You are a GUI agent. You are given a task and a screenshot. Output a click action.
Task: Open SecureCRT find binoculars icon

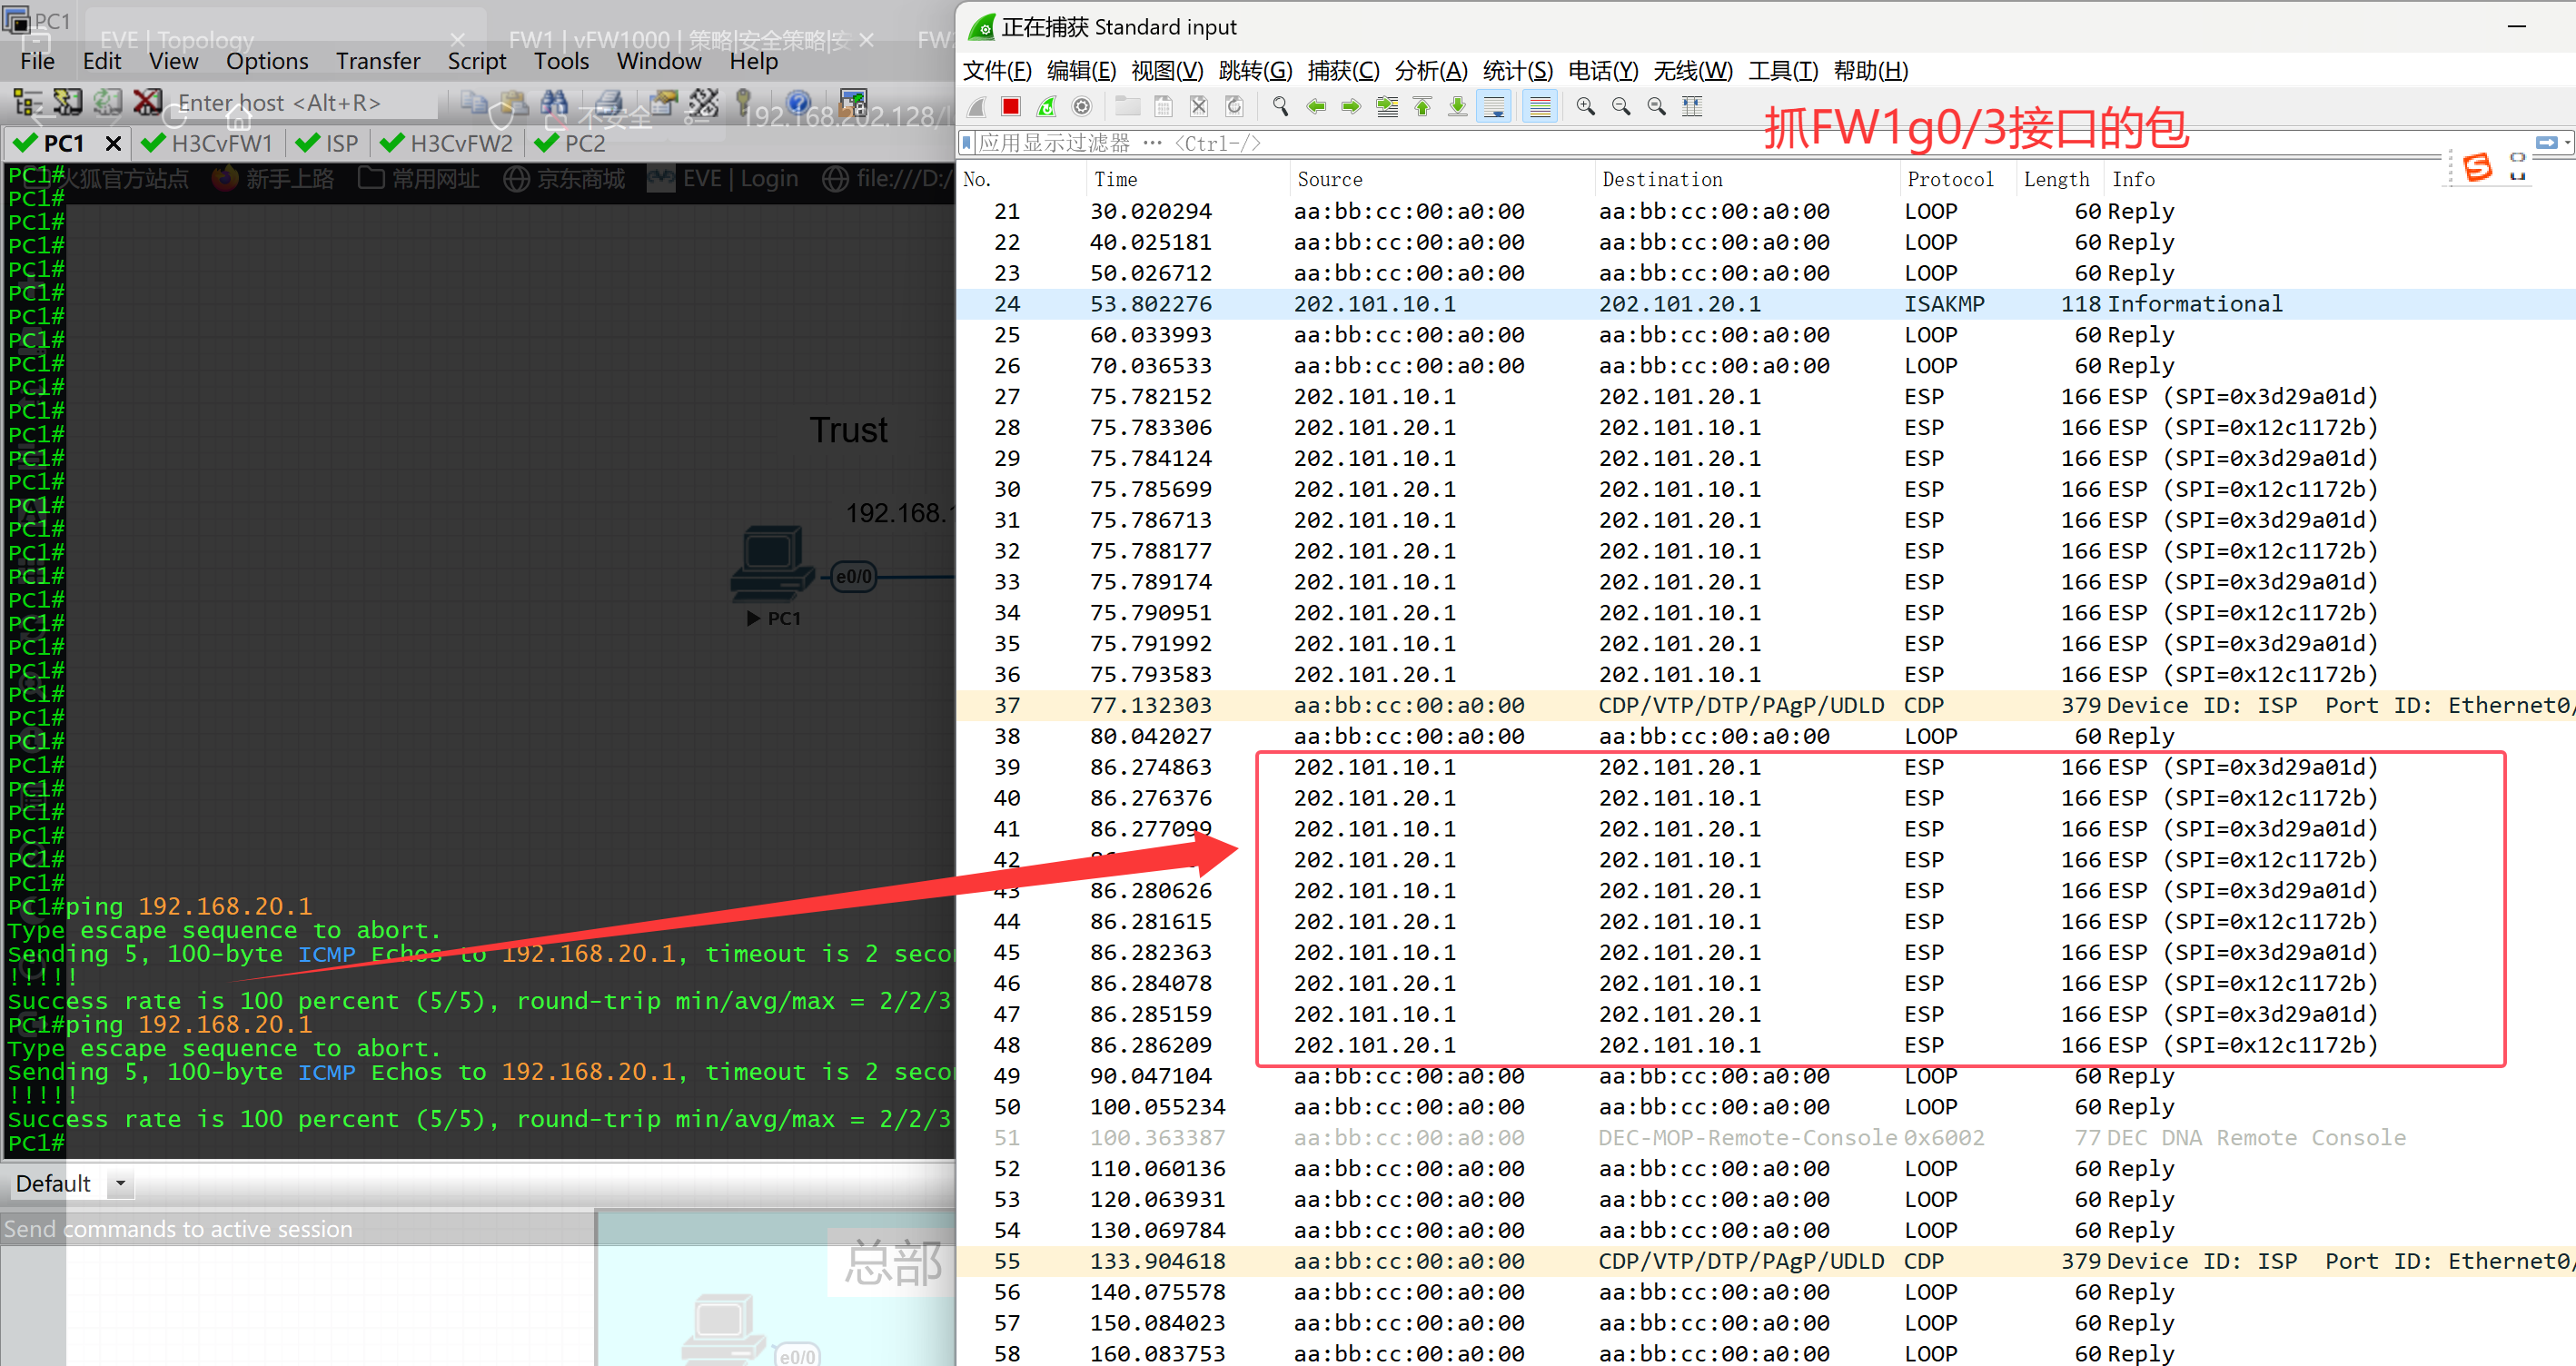554,103
